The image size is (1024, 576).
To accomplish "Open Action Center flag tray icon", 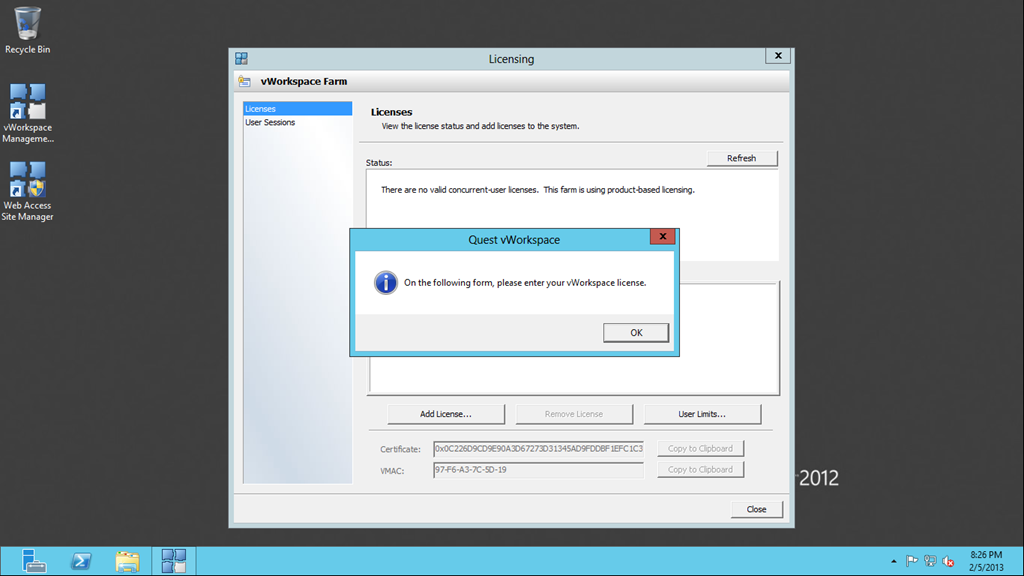I will pyautogui.click(x=912, y=561).
